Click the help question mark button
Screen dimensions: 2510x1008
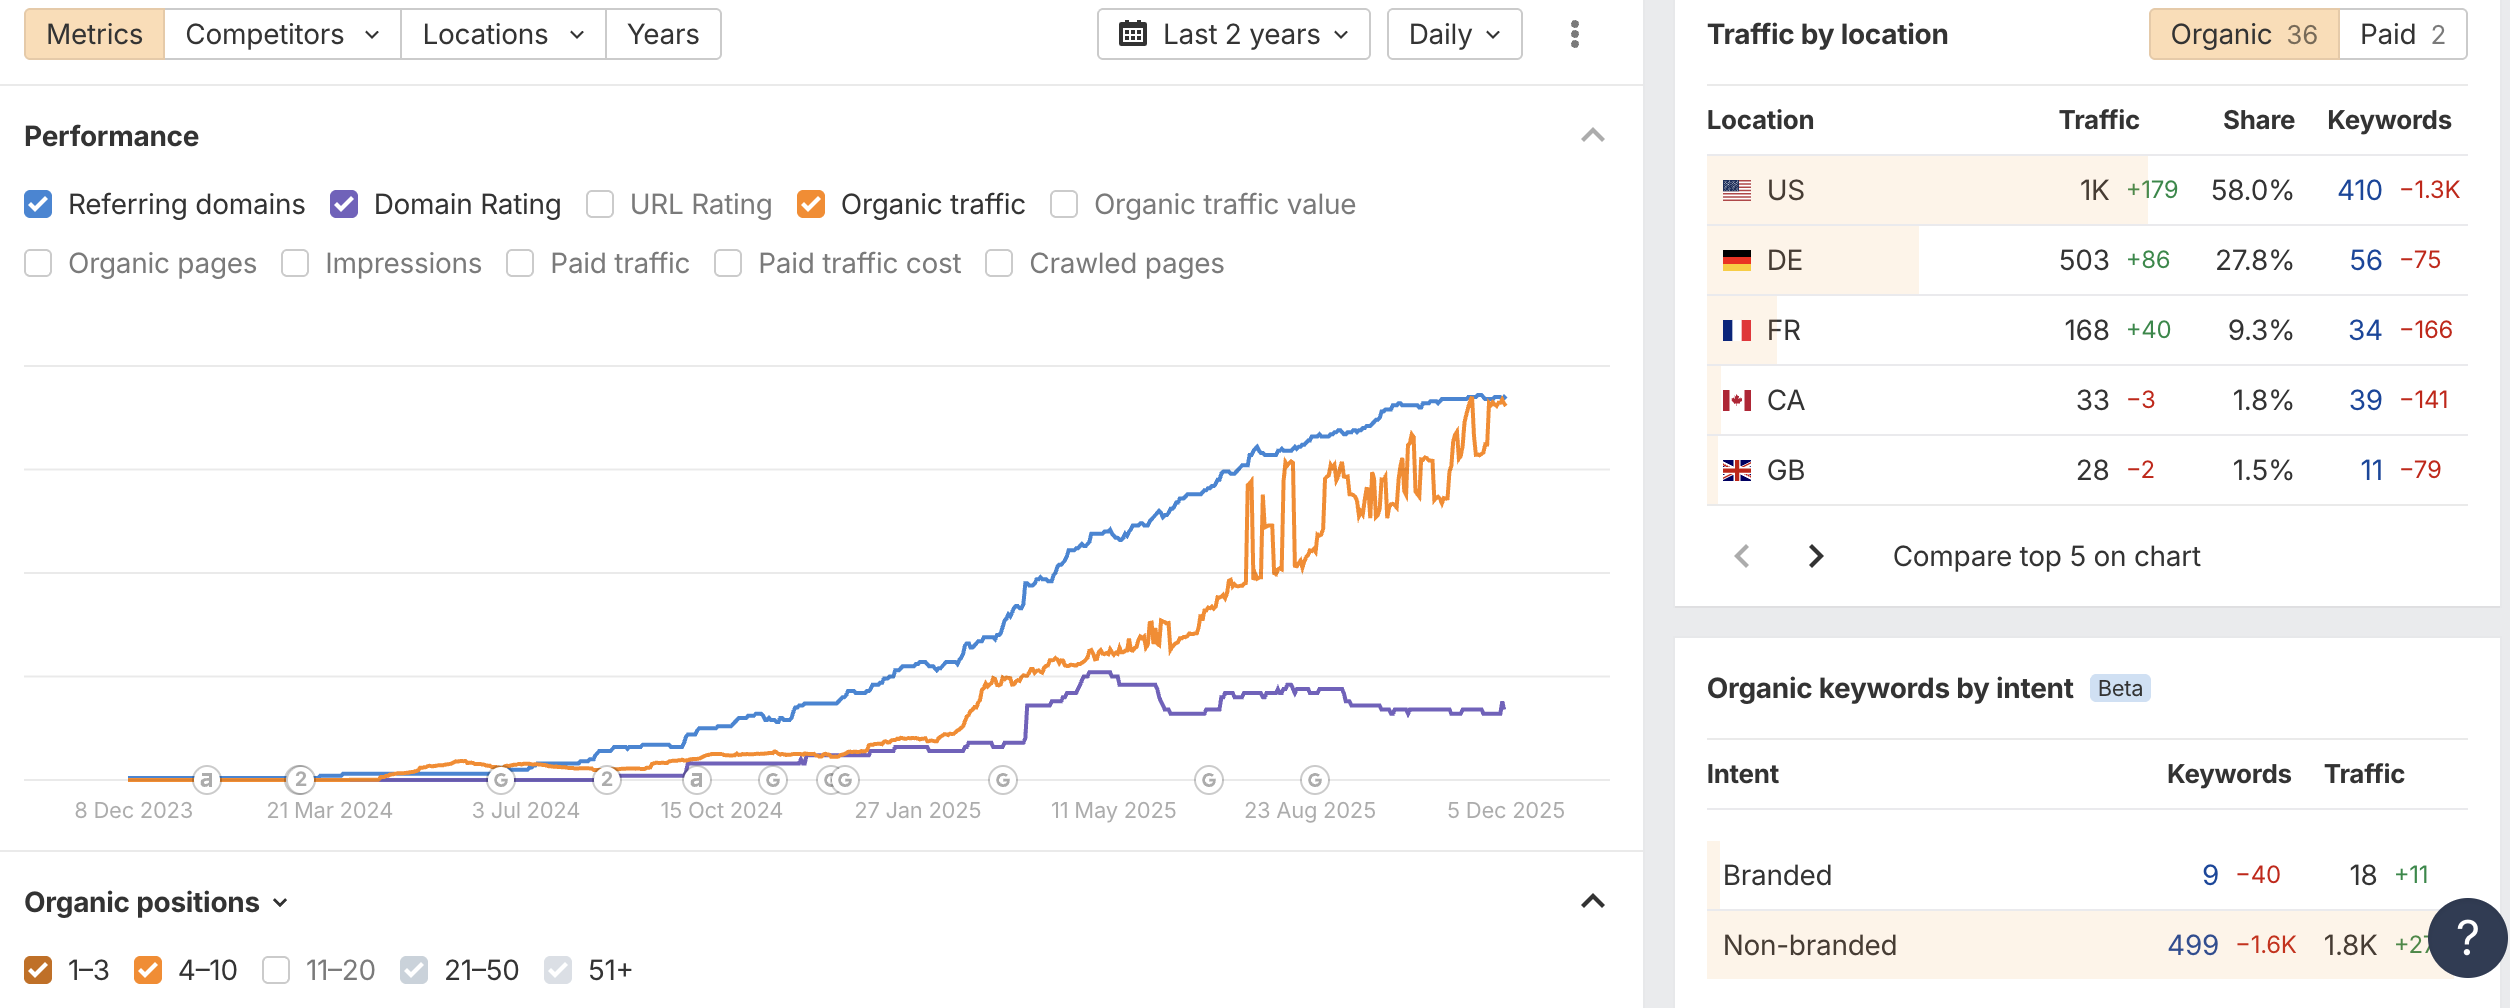coord(2467,937)
